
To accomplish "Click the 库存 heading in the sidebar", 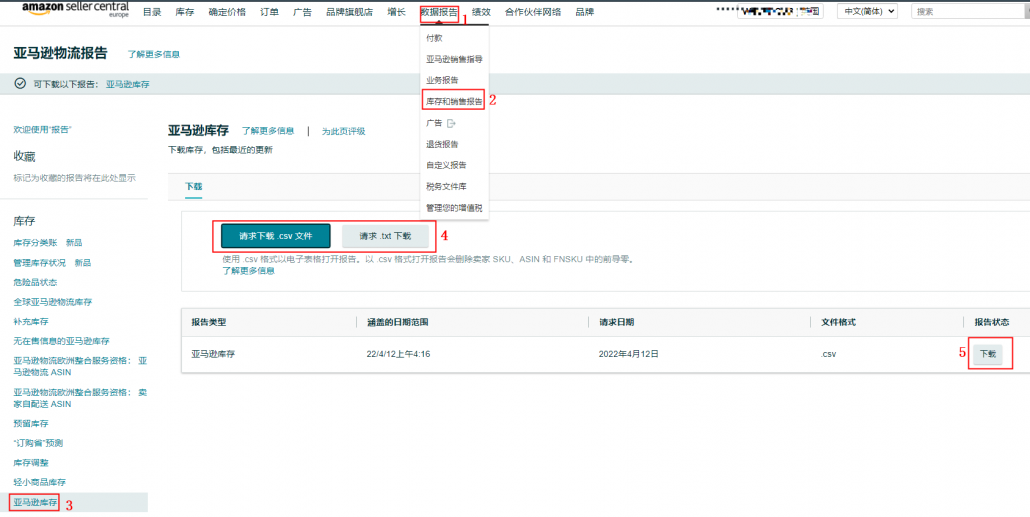I will point(24,221).
